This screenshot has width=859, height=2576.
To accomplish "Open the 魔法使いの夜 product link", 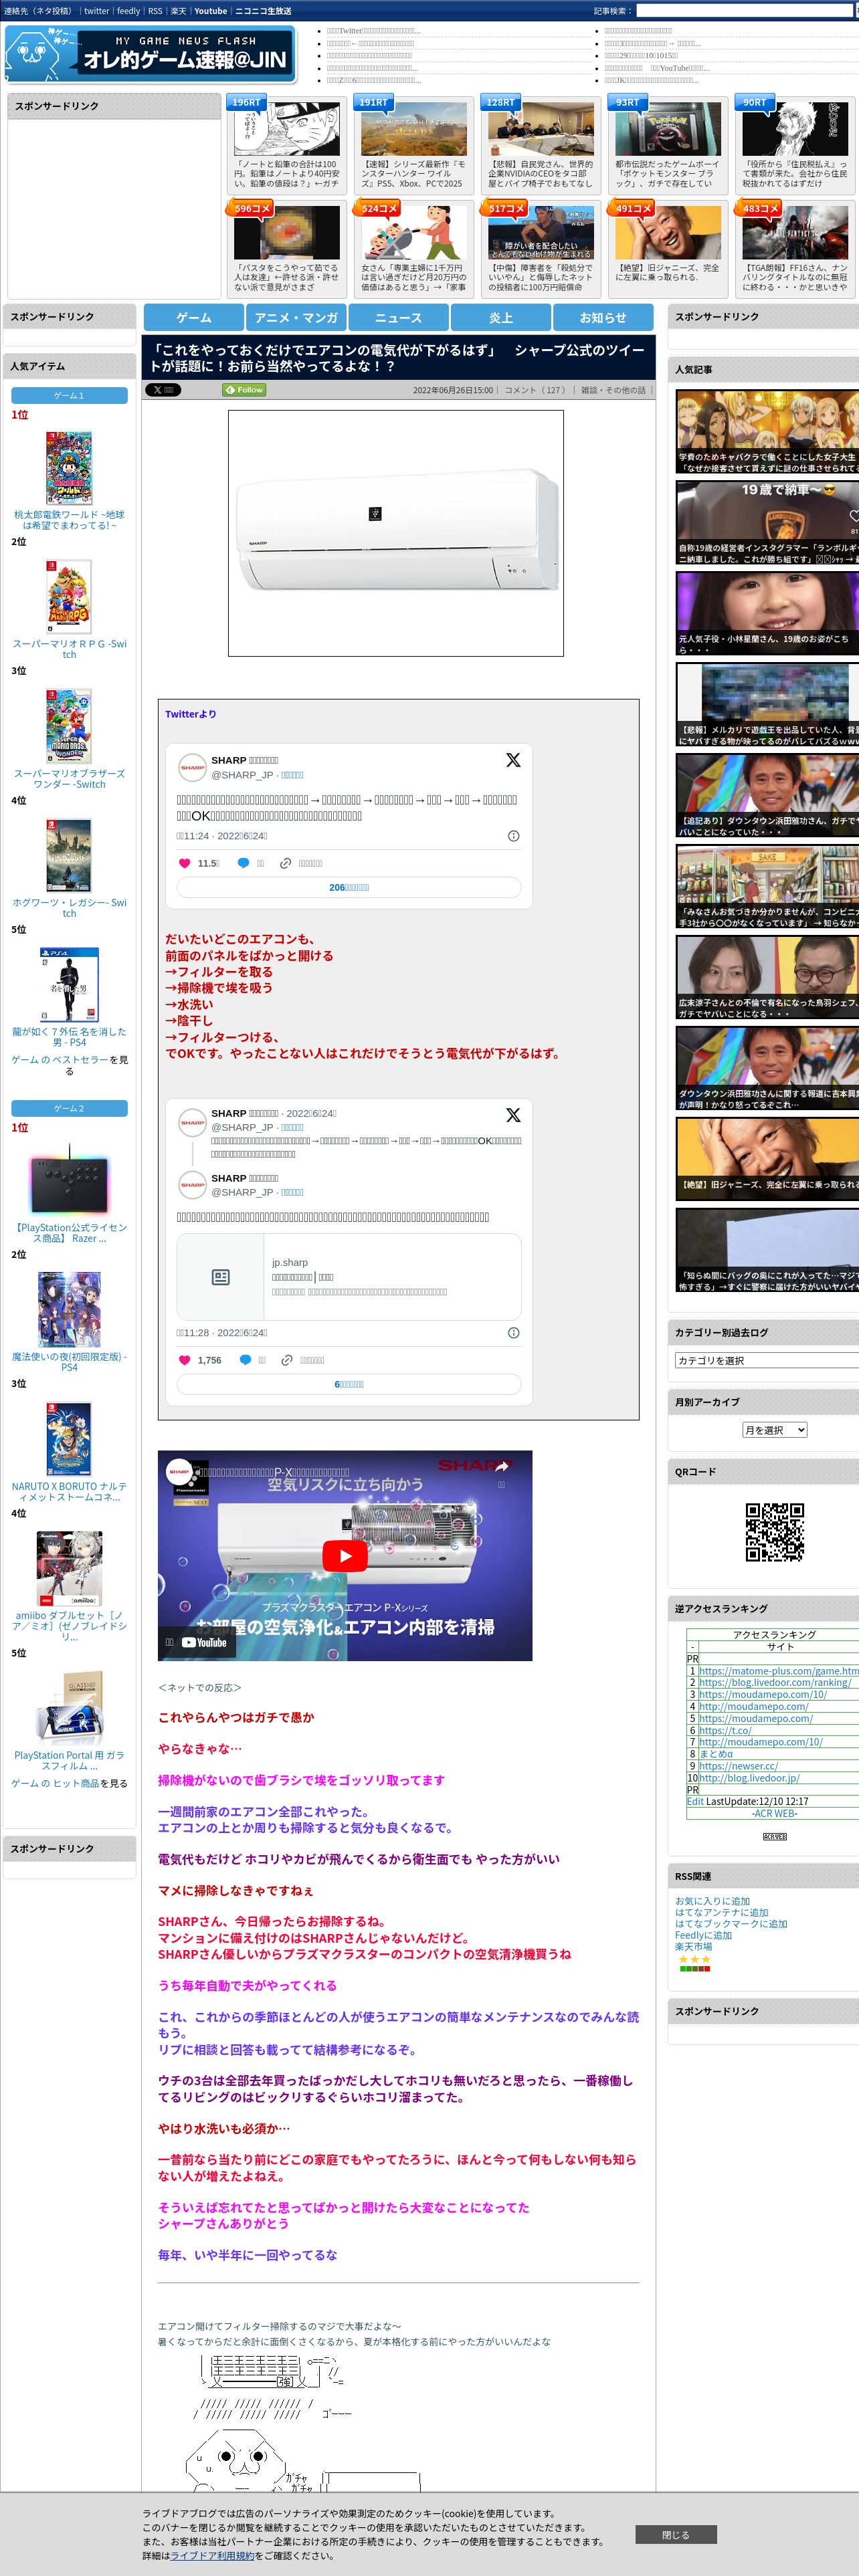I will (69, 1361).
